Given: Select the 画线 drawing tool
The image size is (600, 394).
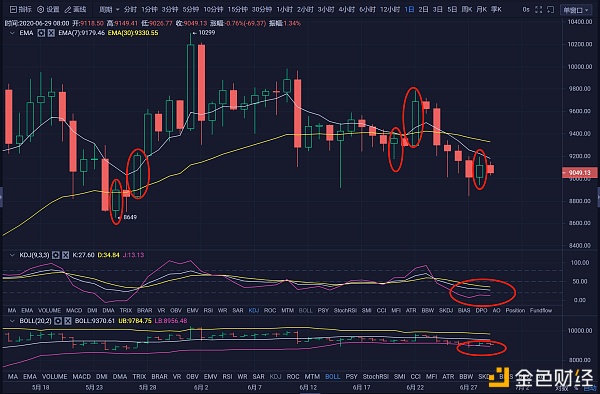Looking at the screenshot, I should click(x=75, y=9).
